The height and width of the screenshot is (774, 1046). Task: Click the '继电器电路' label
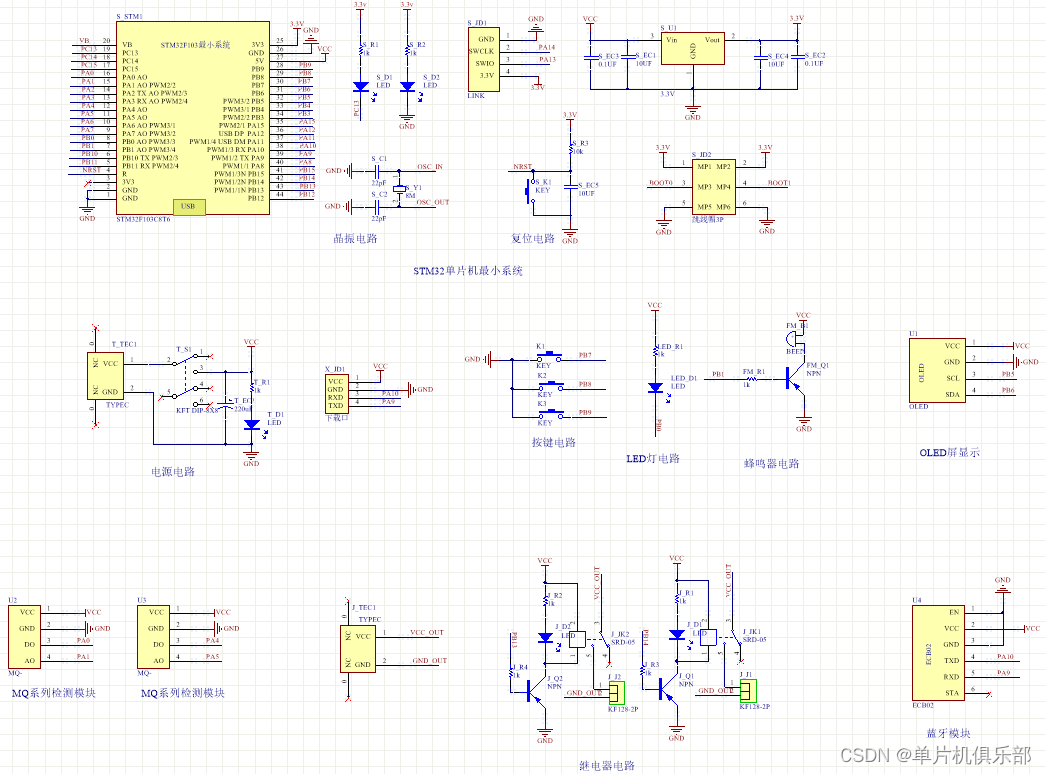point(607,765)
